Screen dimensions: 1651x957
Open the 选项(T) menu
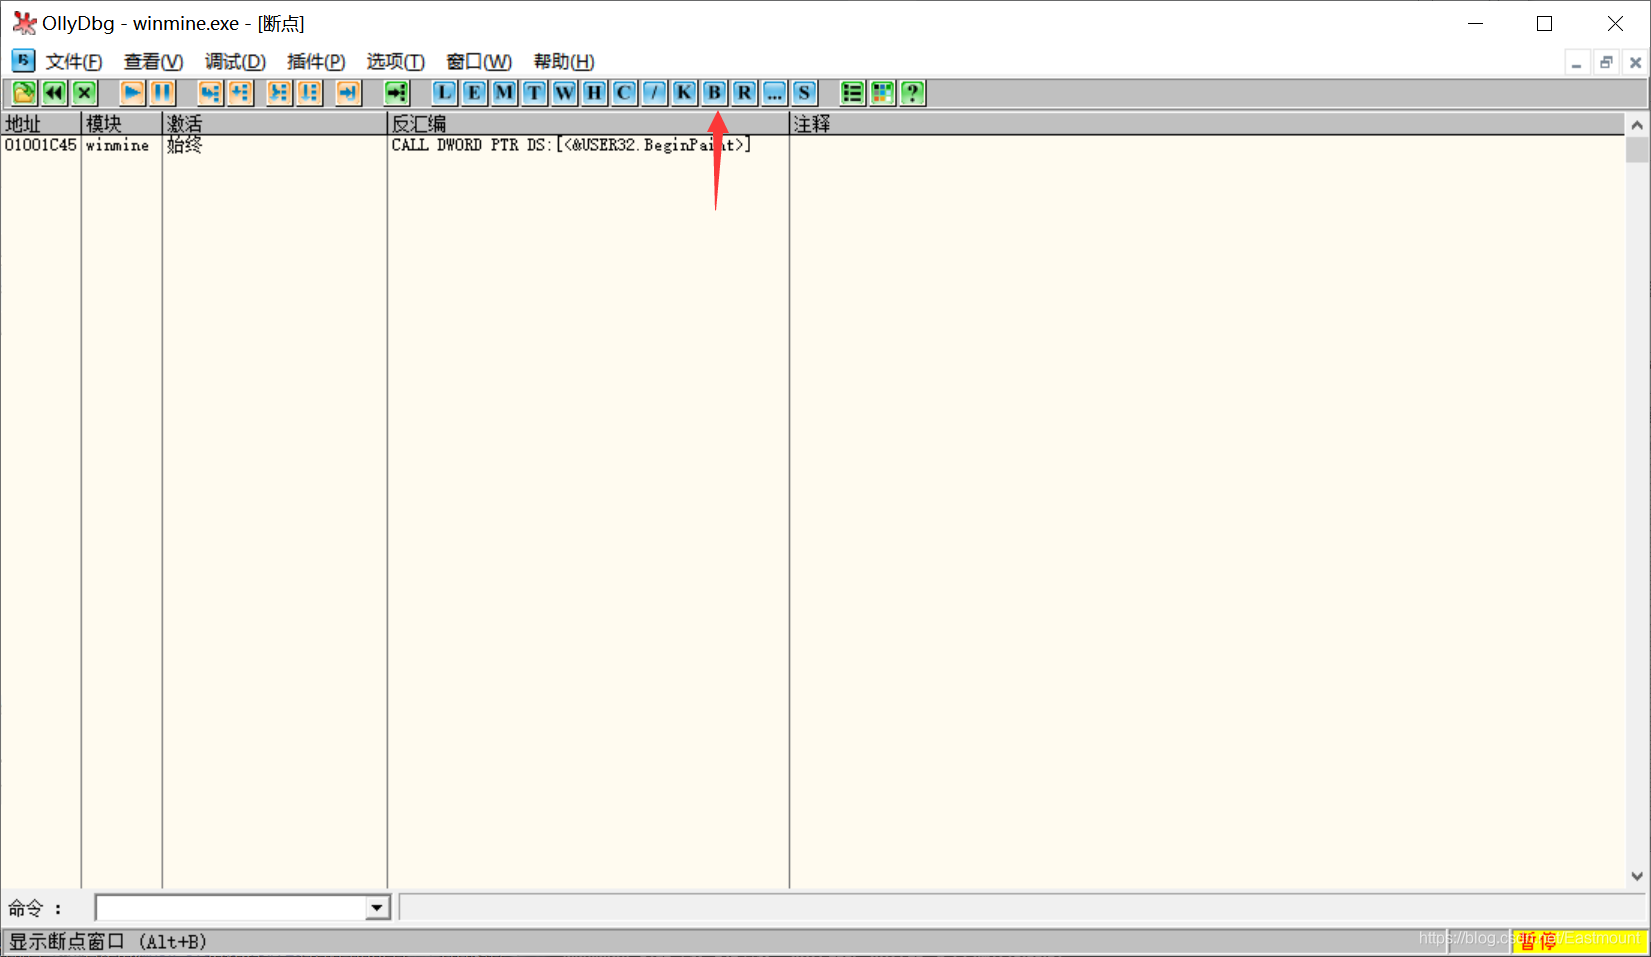point(395,62)
